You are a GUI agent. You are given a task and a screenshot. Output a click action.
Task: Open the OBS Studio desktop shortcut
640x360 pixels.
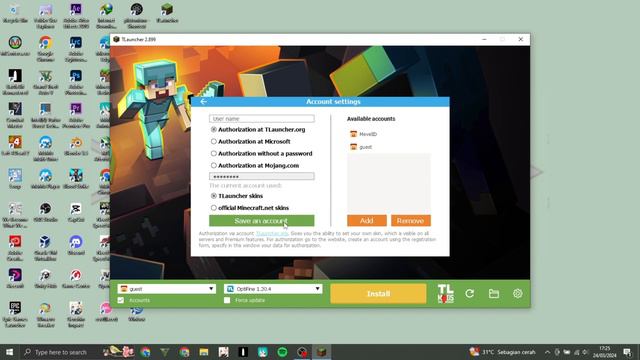[x=45, y=213]
